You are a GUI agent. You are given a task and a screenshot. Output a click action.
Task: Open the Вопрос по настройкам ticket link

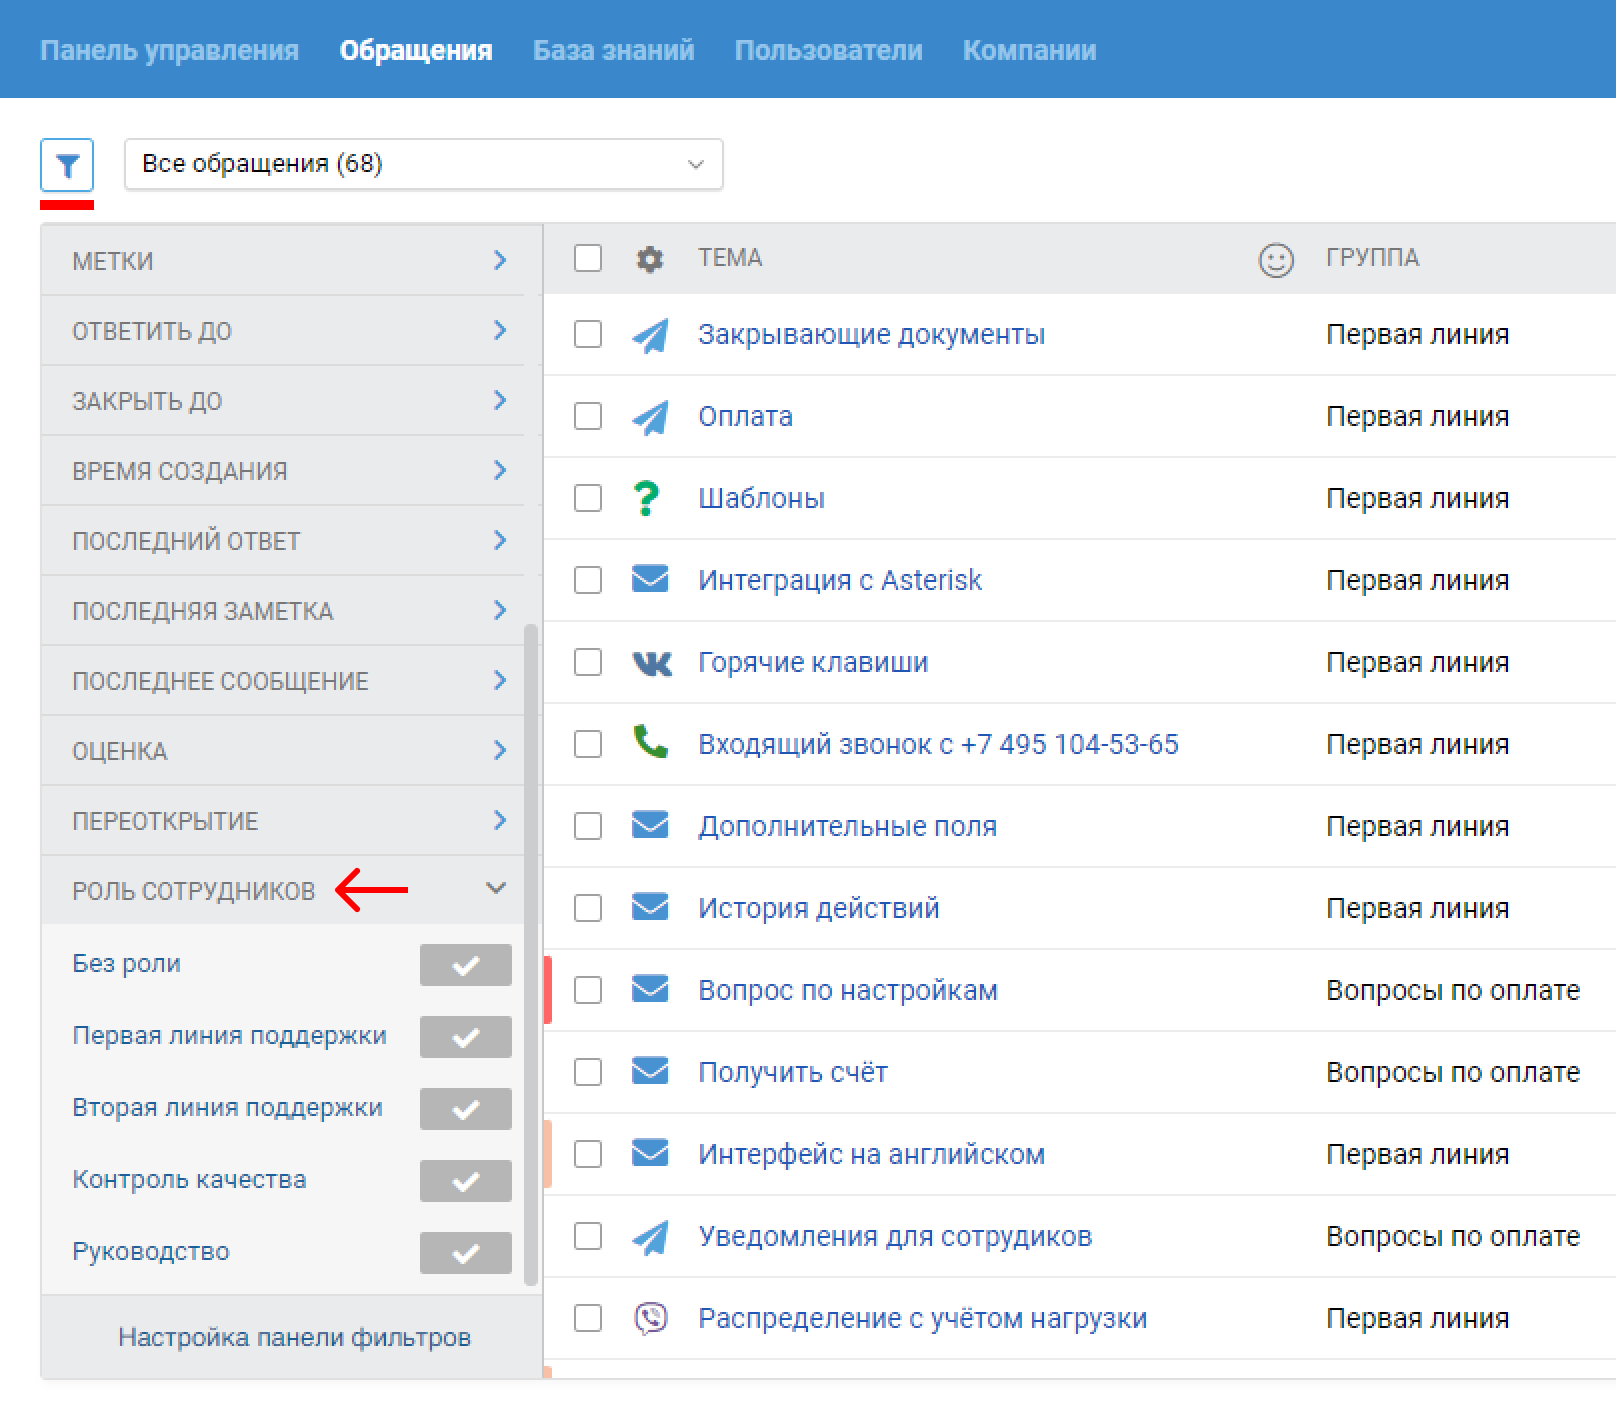pos(847,990)
